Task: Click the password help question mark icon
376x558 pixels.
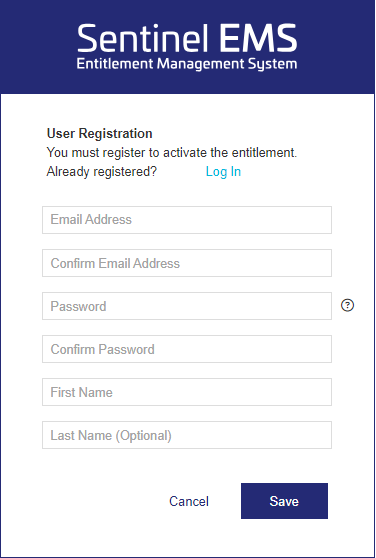Action: pyautogui.click(x=347, y=305)
